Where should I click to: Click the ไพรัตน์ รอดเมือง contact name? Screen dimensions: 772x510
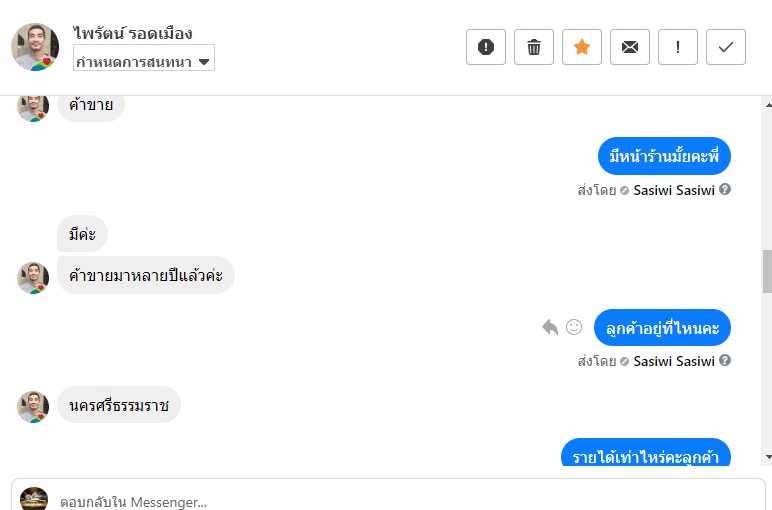click(x=133, y=33)
